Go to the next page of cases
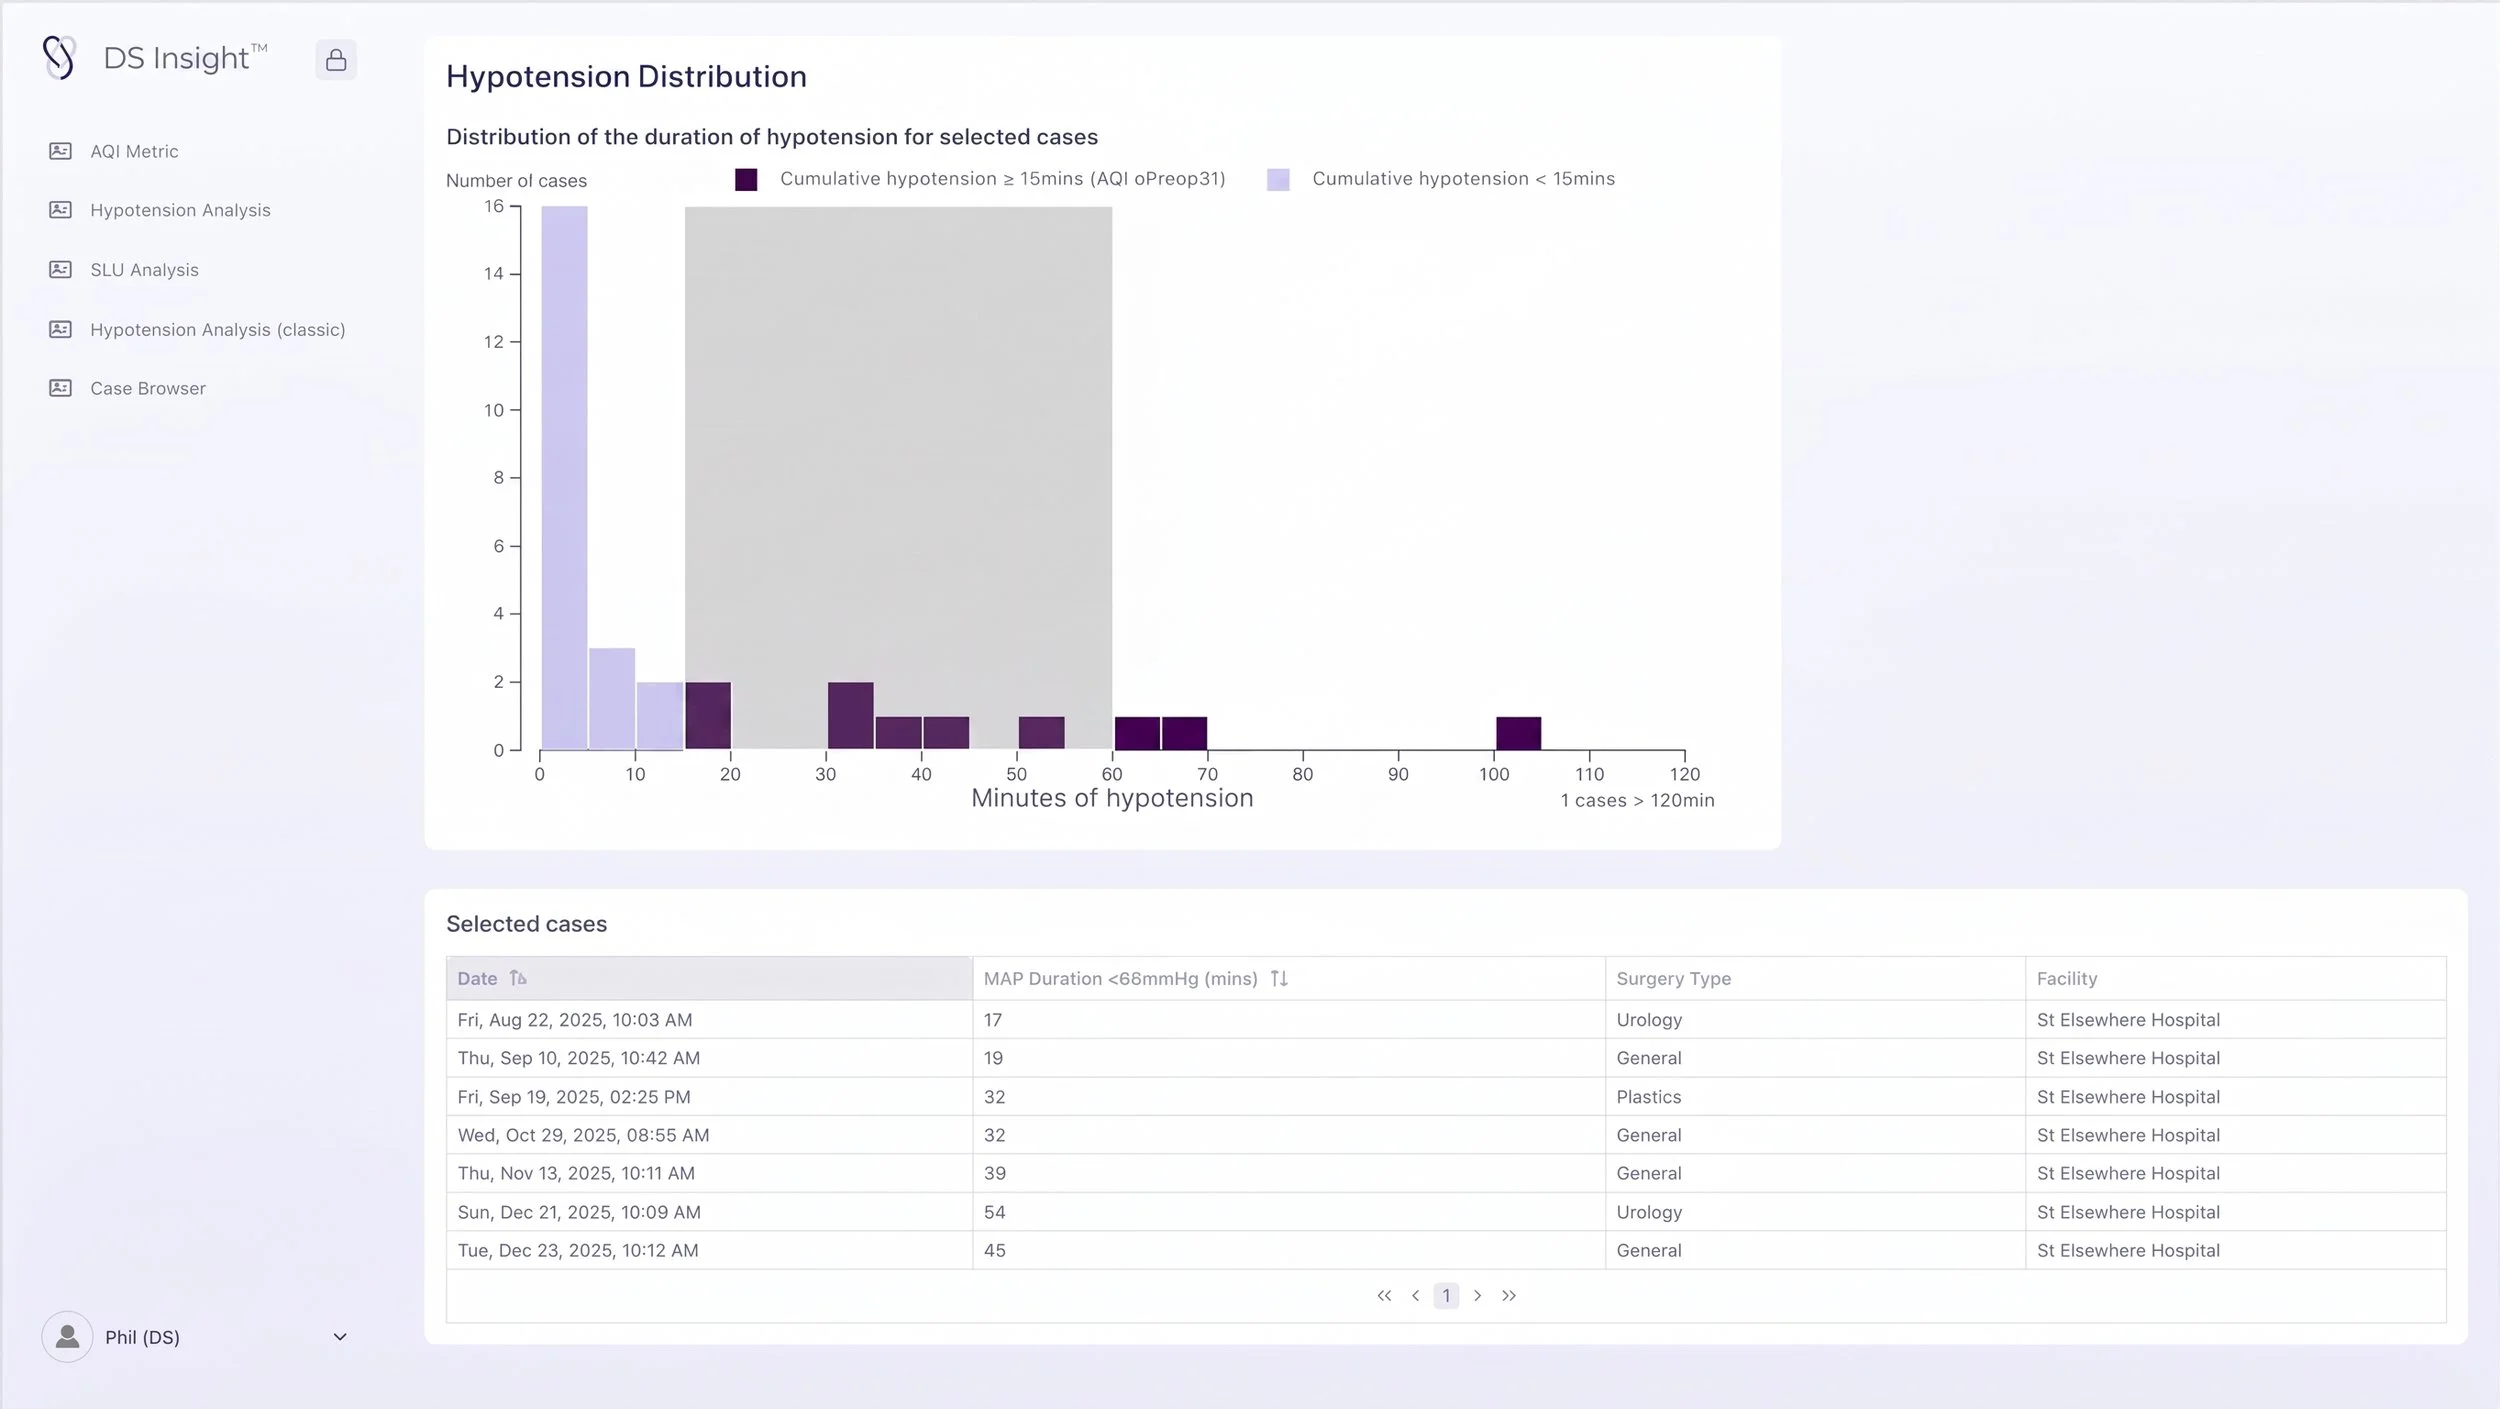The width and height of the screenshot is (2500, 1409). [1477, 1296]
